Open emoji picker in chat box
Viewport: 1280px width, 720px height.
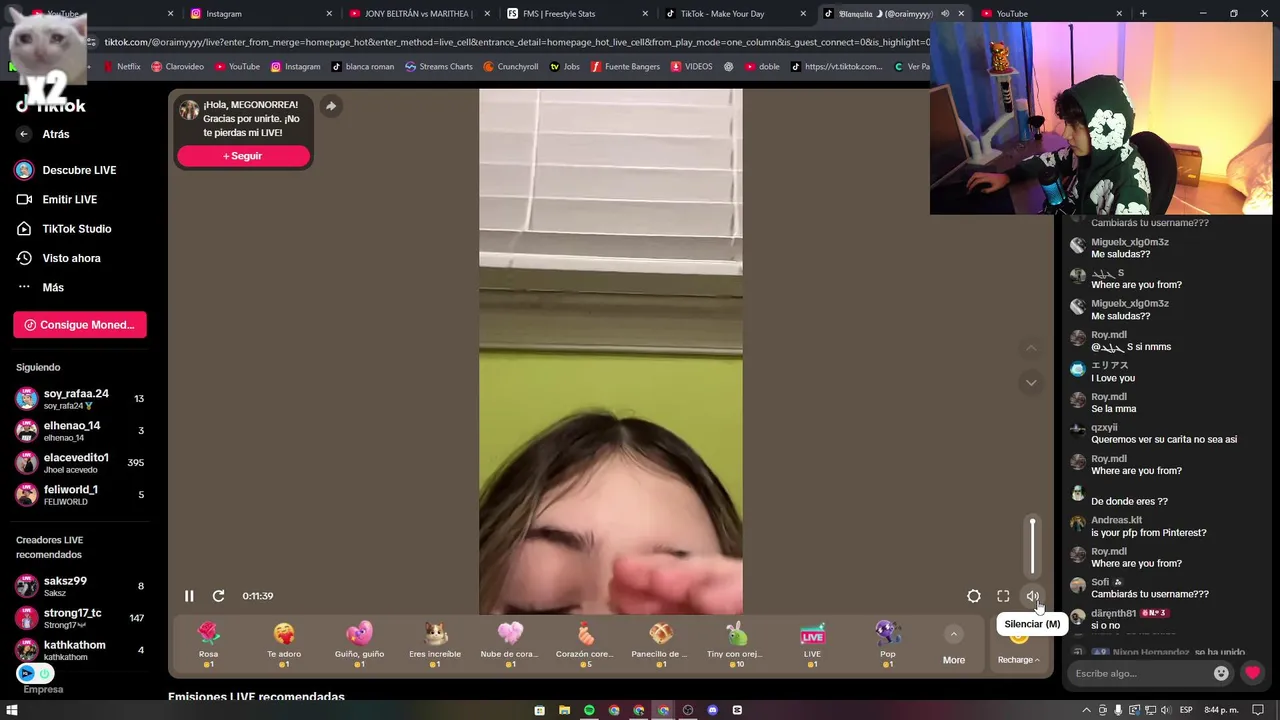(1221, 674)
